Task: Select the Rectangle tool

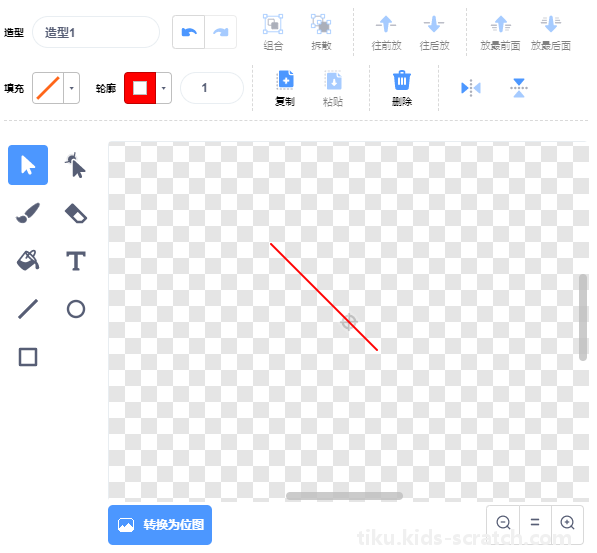Action: pyautogui.click(x=28, y=357)
